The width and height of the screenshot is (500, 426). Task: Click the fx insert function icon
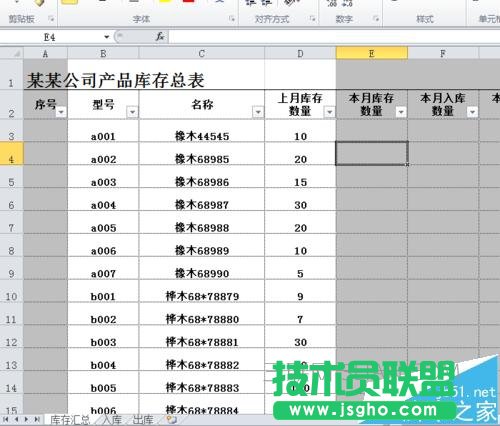click(x=160, y=36)
